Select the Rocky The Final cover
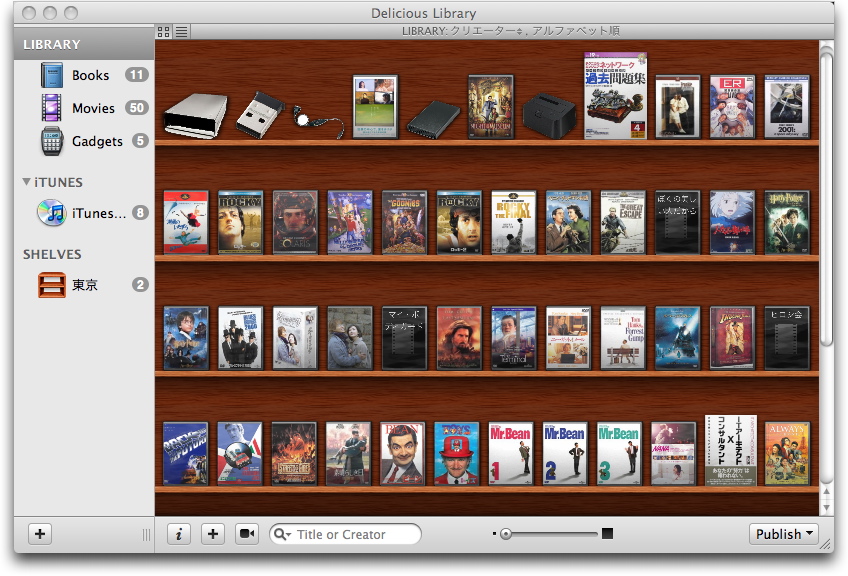This screenshot has height=576, width=848. point(513,222)
